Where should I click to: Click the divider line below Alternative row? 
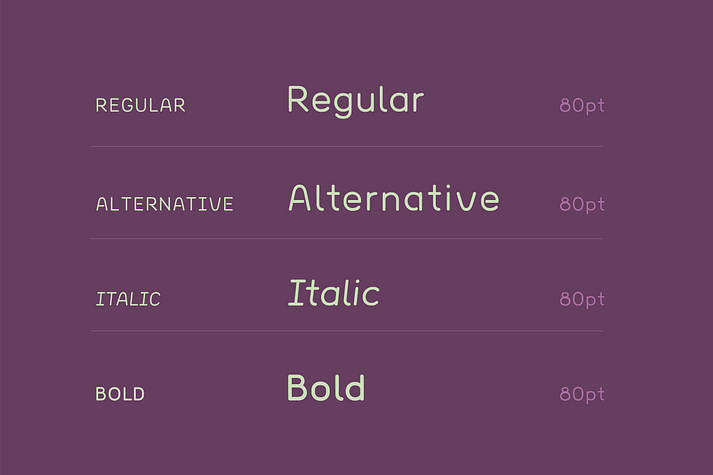tap(347, 238)
